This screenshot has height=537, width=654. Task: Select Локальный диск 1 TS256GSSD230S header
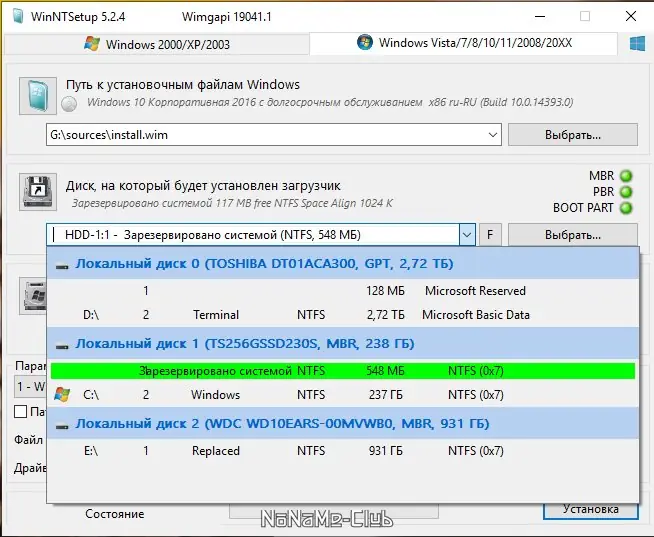(343, 344)
